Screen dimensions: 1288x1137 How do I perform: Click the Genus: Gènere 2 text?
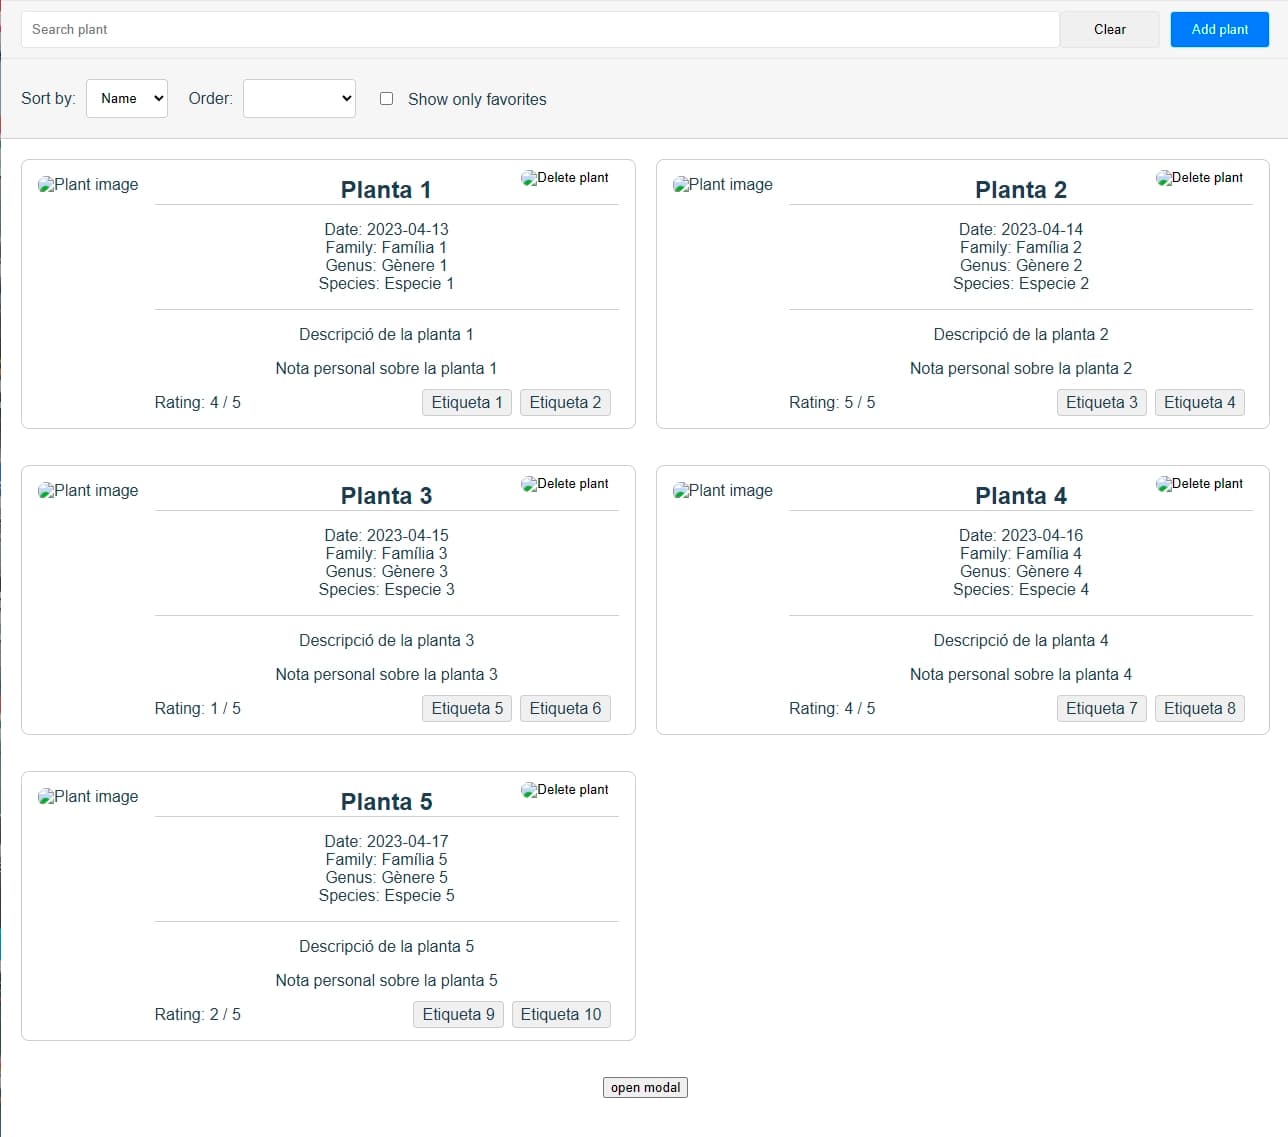(x=1021, y=265)
